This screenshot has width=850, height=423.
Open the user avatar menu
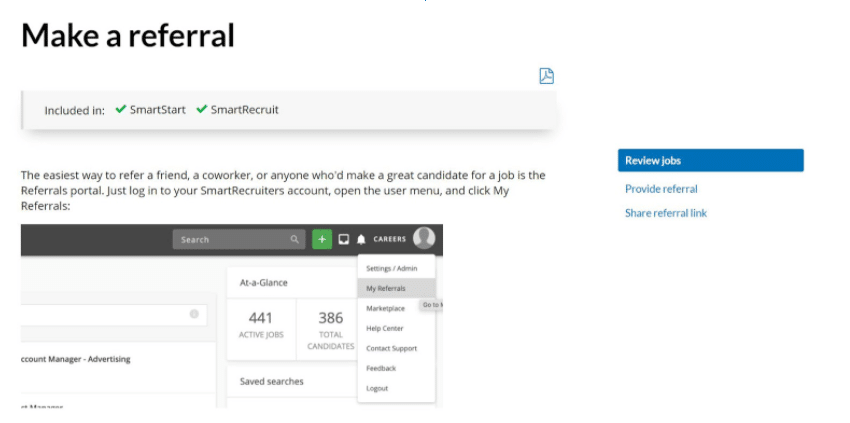424,238
